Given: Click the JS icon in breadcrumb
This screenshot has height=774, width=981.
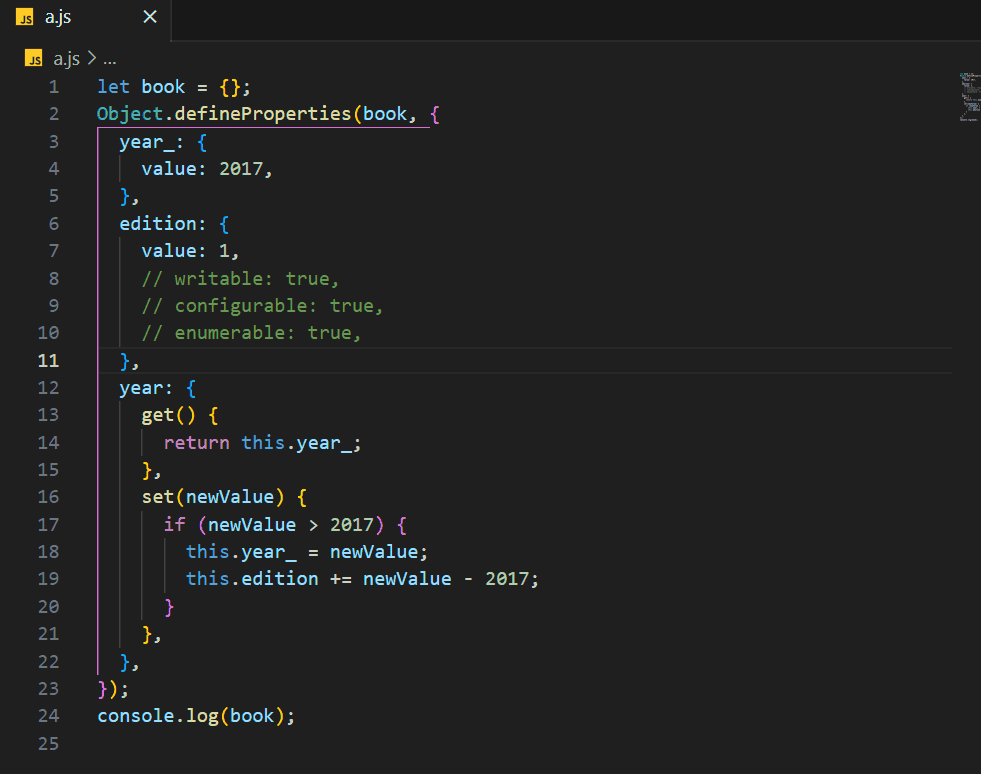Looking at the screenshot, I should pyautogui.click(x=34, y=58).
